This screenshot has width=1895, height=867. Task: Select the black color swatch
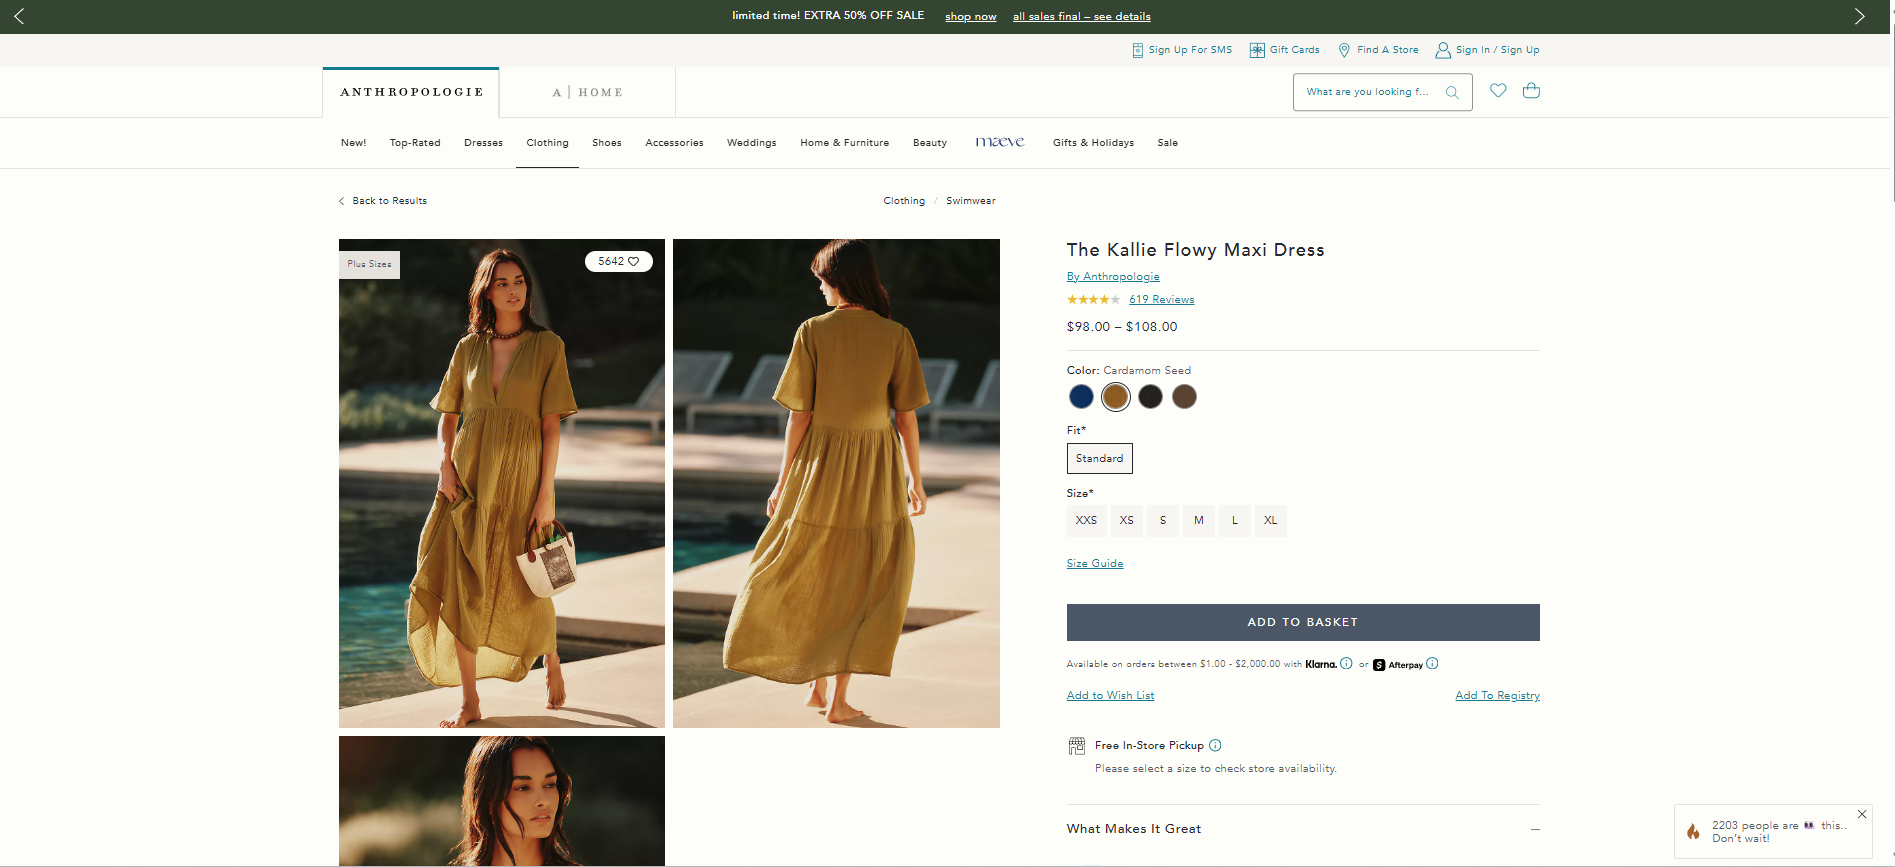click(1150, 397)
